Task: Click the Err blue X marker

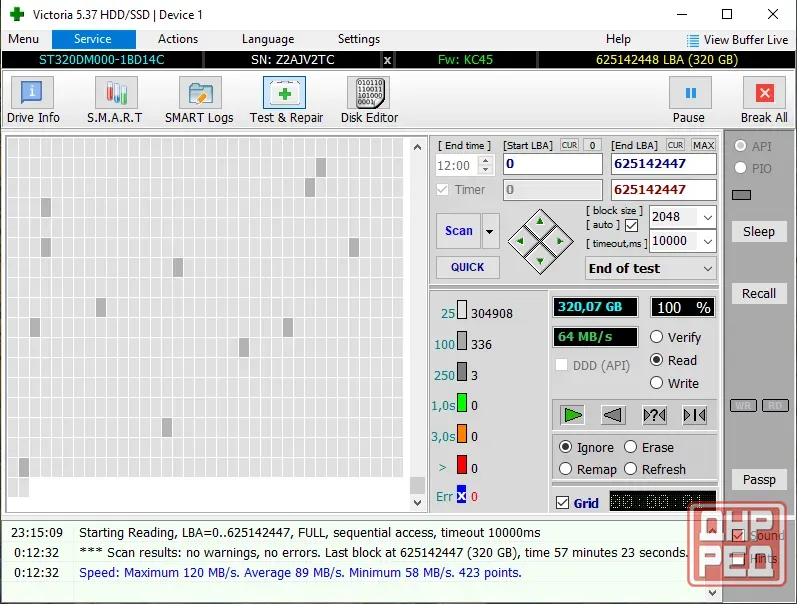Action: click(x=461, y=495)
